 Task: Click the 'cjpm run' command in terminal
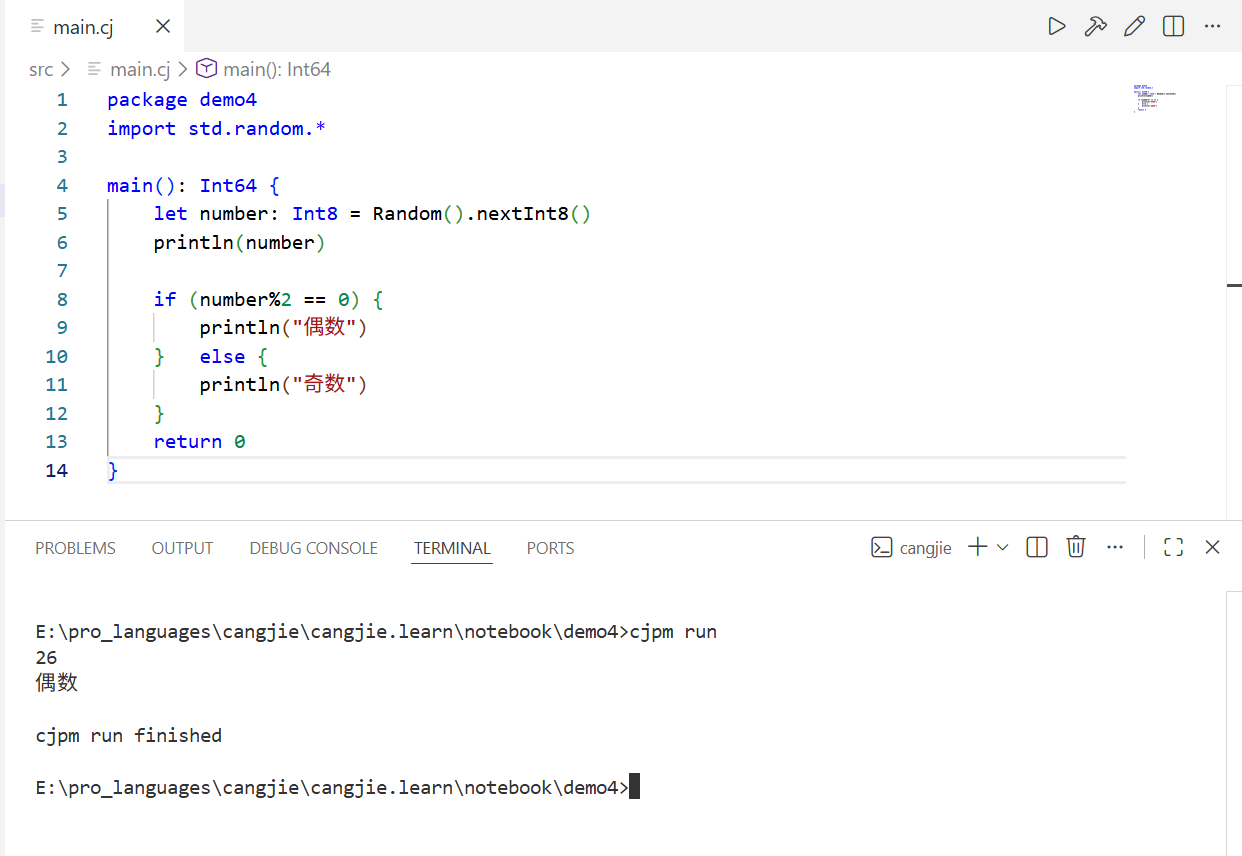coord(673,632)
